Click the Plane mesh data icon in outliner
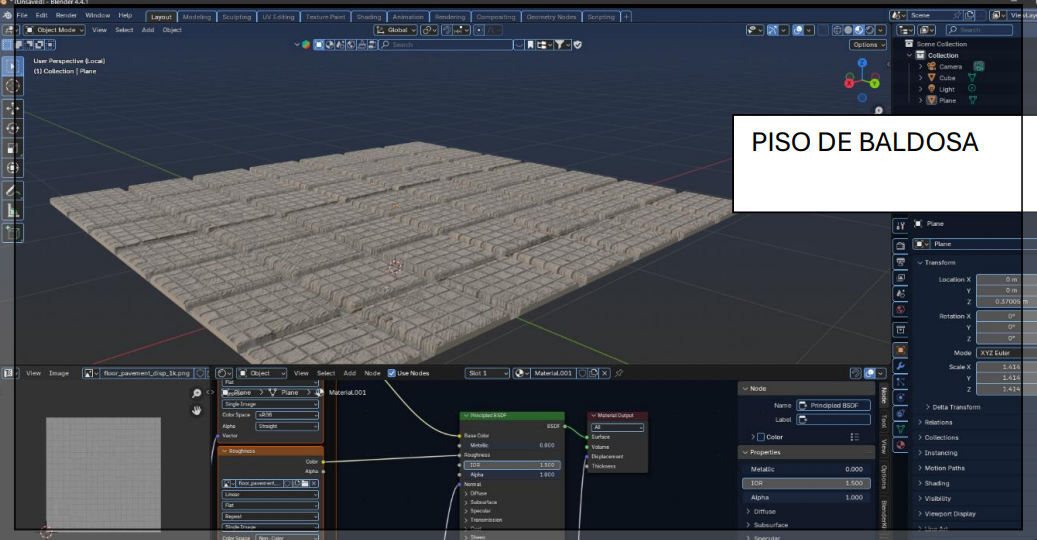 [x=973, y=100]
